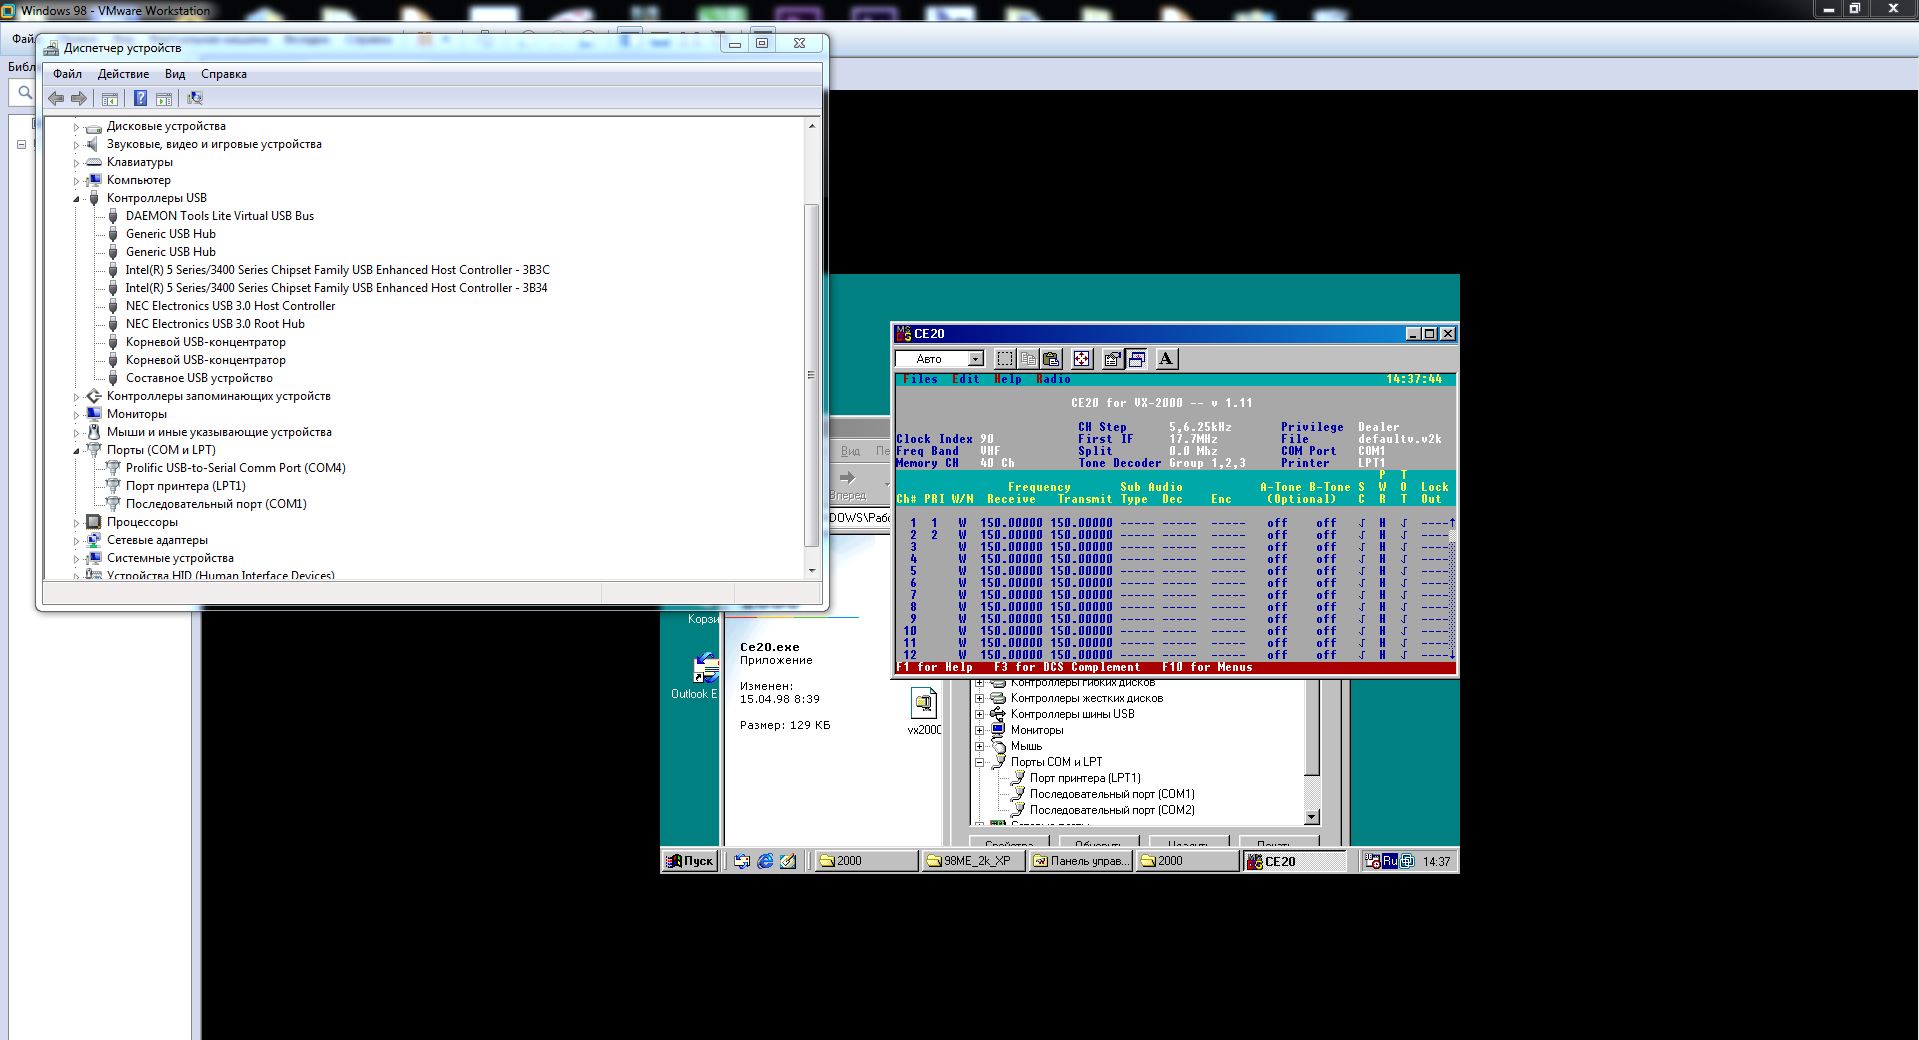The width and height of the screenshot is (1919, 1040).
Task: Open the Radio menu in CE20
Action: point(1053,380)
